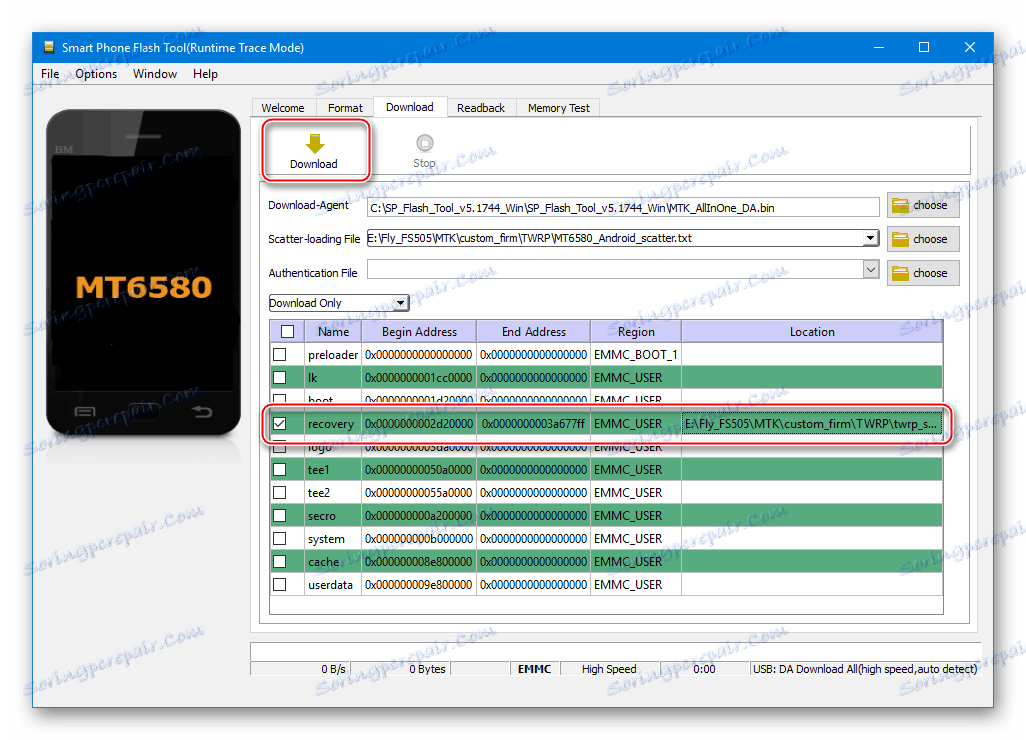This screenshot has height=740, width=1026.
Task: Maximize the Flash Tool window
Action: pyautogui.click(x=924, y=47)
